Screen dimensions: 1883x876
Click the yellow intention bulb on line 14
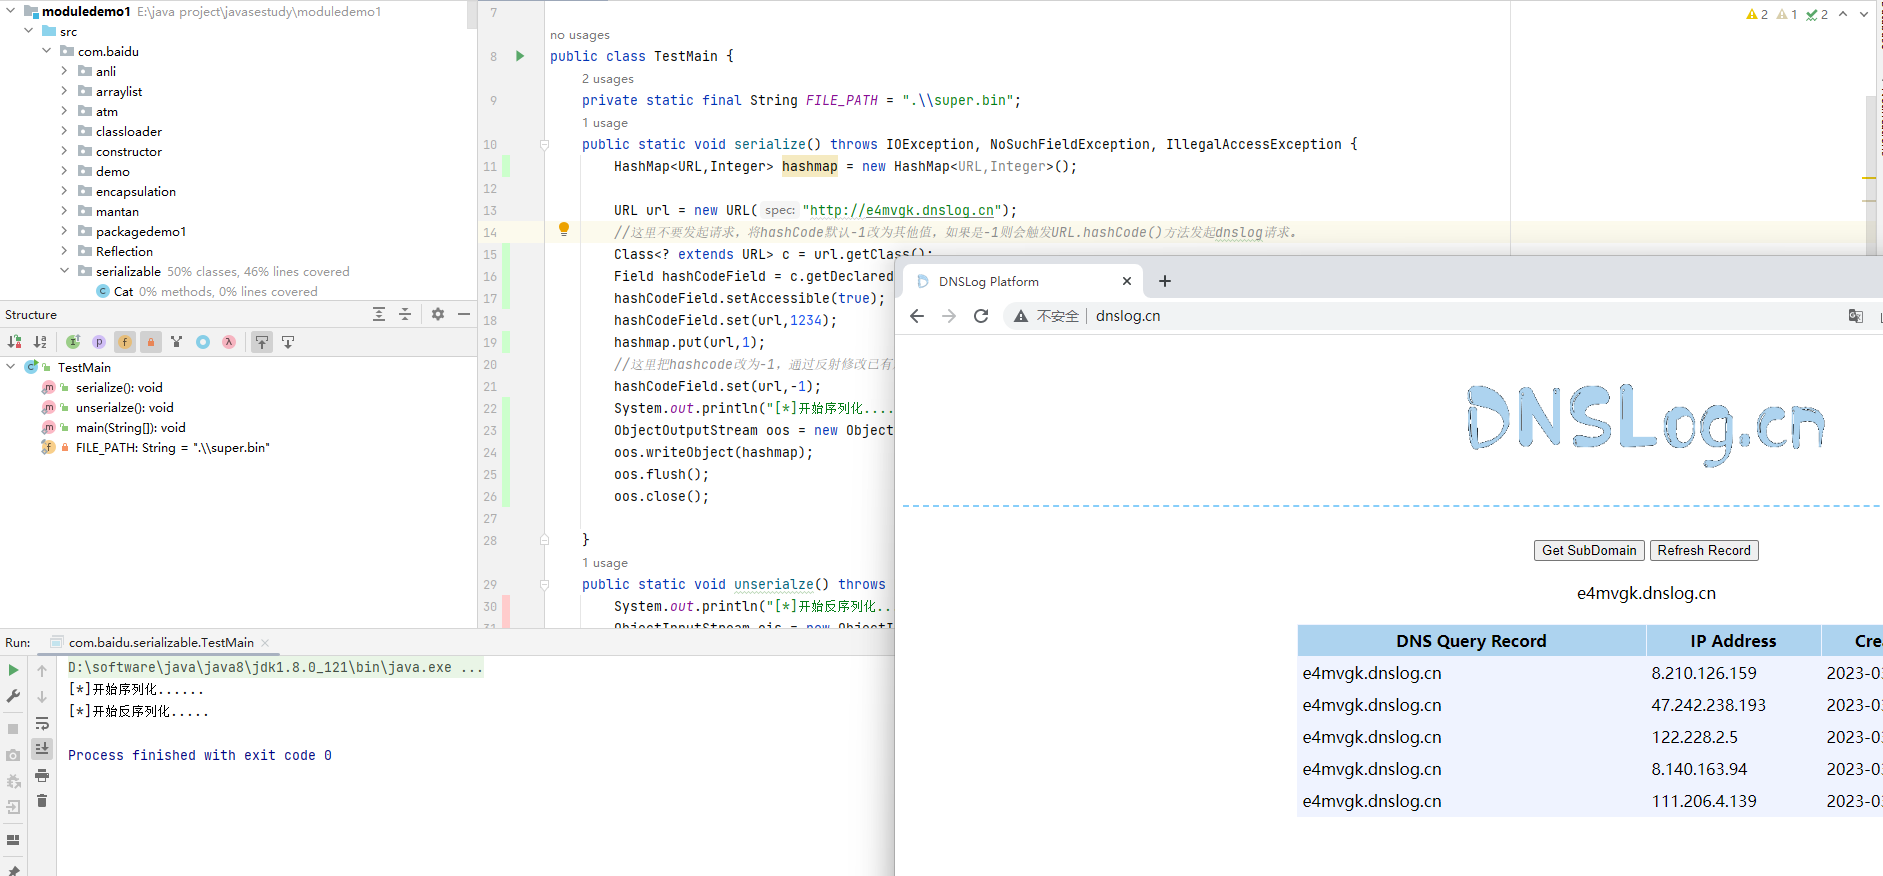(x=564, y=229)
